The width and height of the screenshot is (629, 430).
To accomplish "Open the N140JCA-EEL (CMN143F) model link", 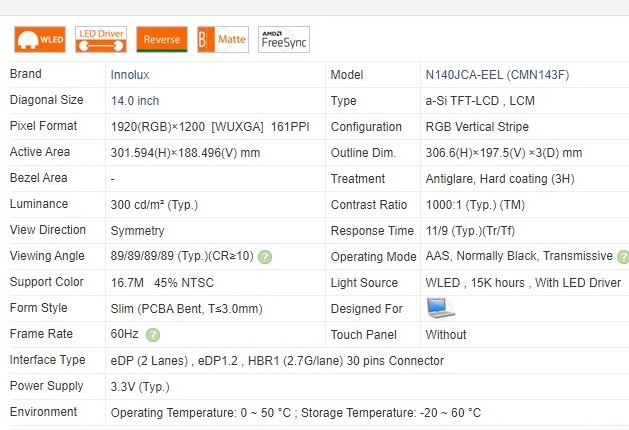I will tap(497, 75).
